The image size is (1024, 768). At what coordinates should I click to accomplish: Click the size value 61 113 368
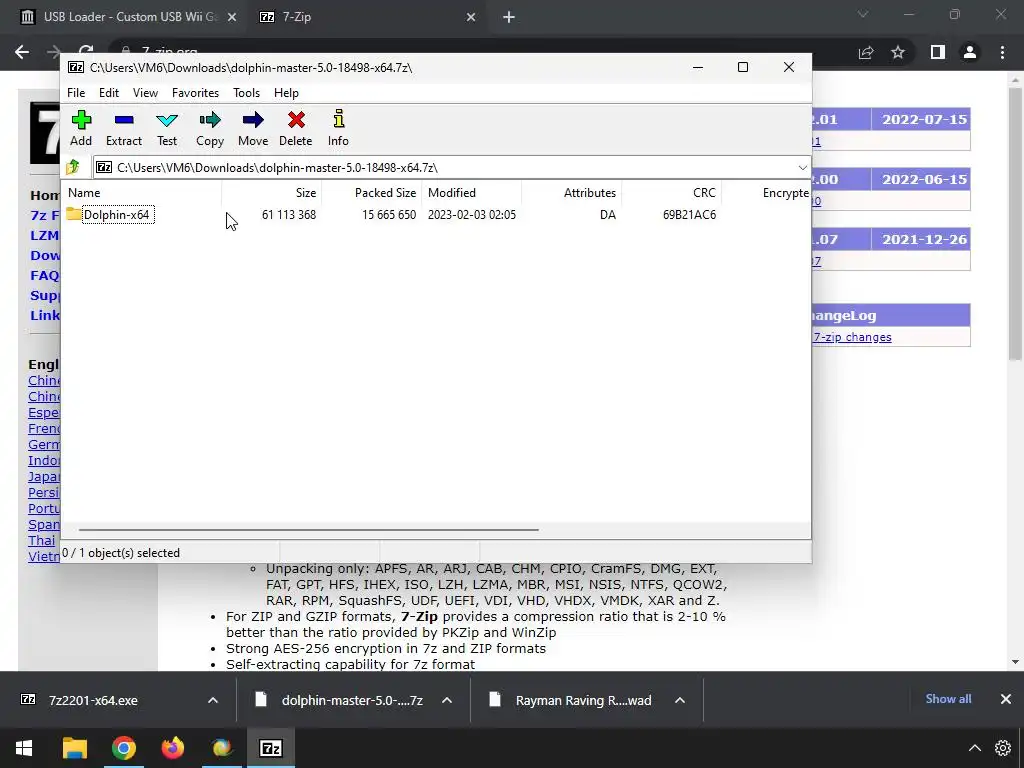pos(289,215)
